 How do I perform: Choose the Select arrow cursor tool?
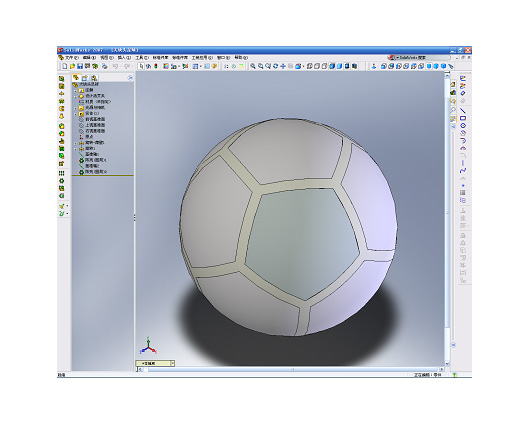(141, 67)
